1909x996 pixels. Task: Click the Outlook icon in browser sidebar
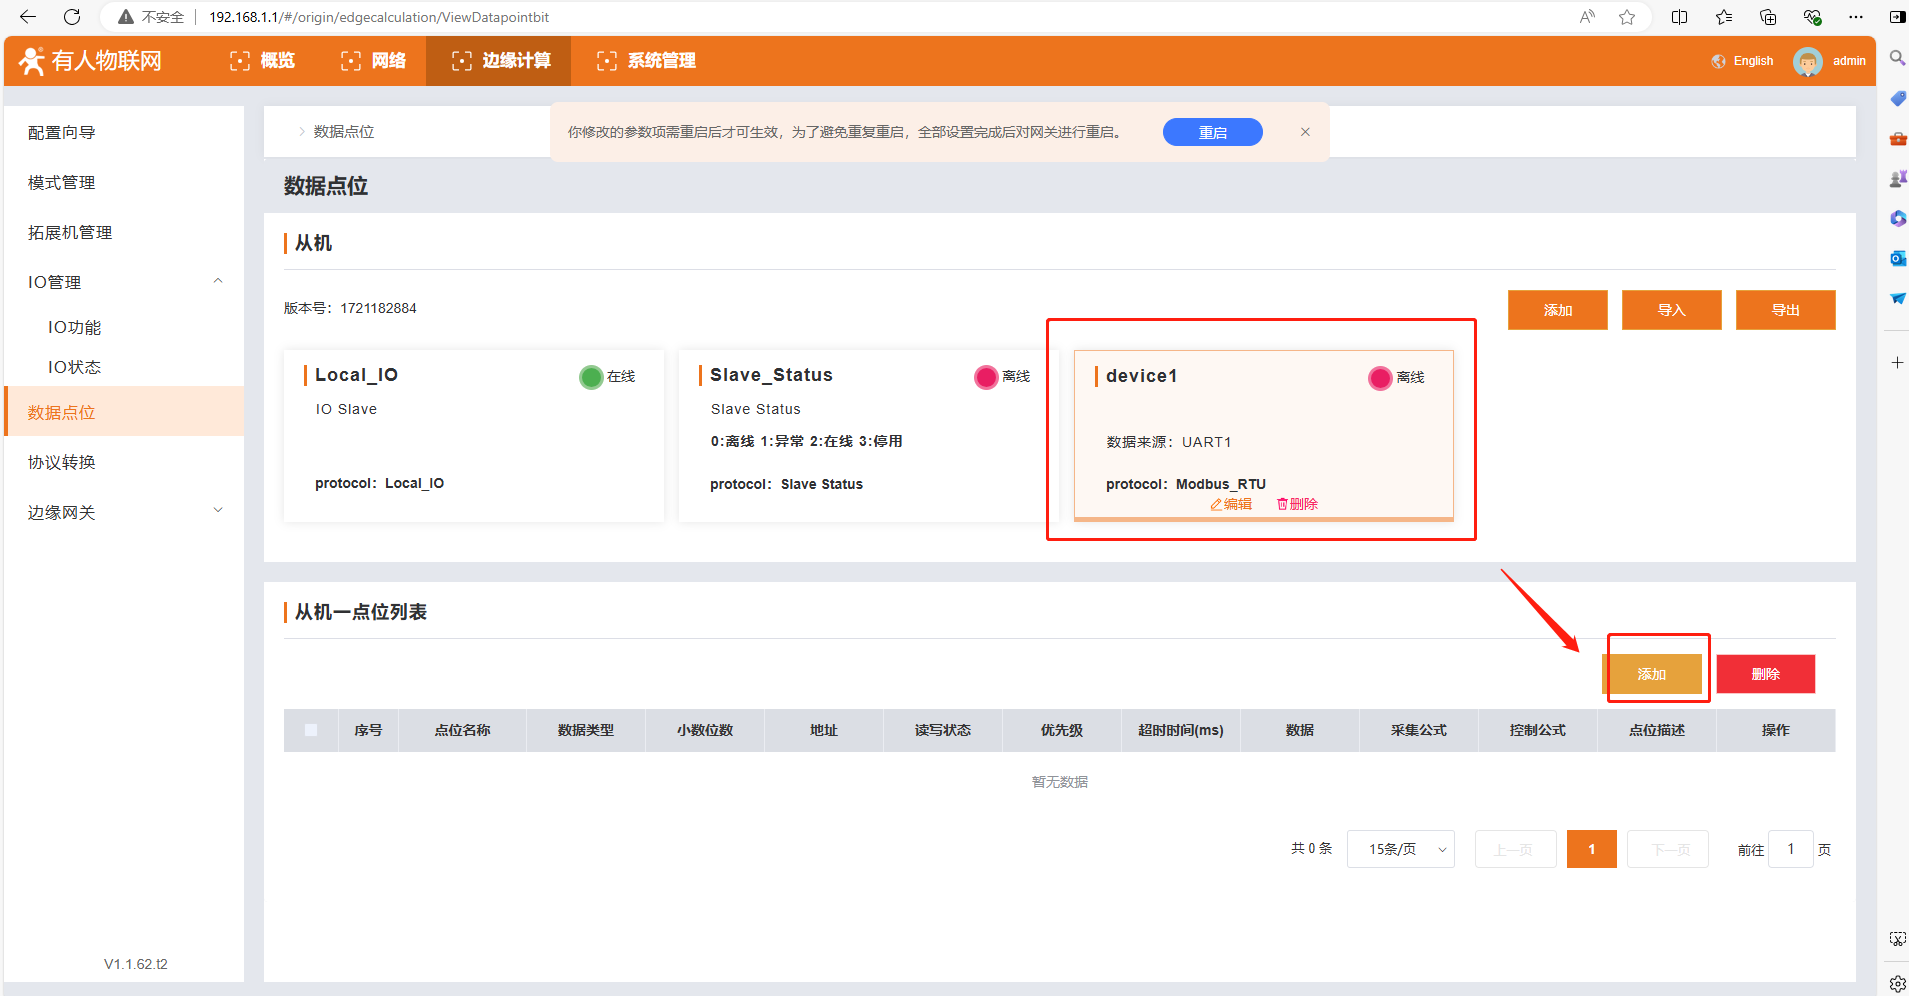click(1897, 258)
